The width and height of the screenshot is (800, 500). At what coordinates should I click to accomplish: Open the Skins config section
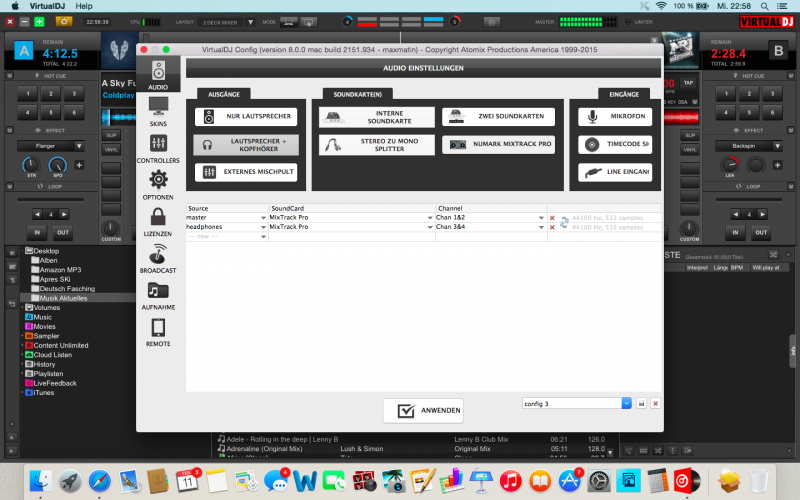coord(158,111)
